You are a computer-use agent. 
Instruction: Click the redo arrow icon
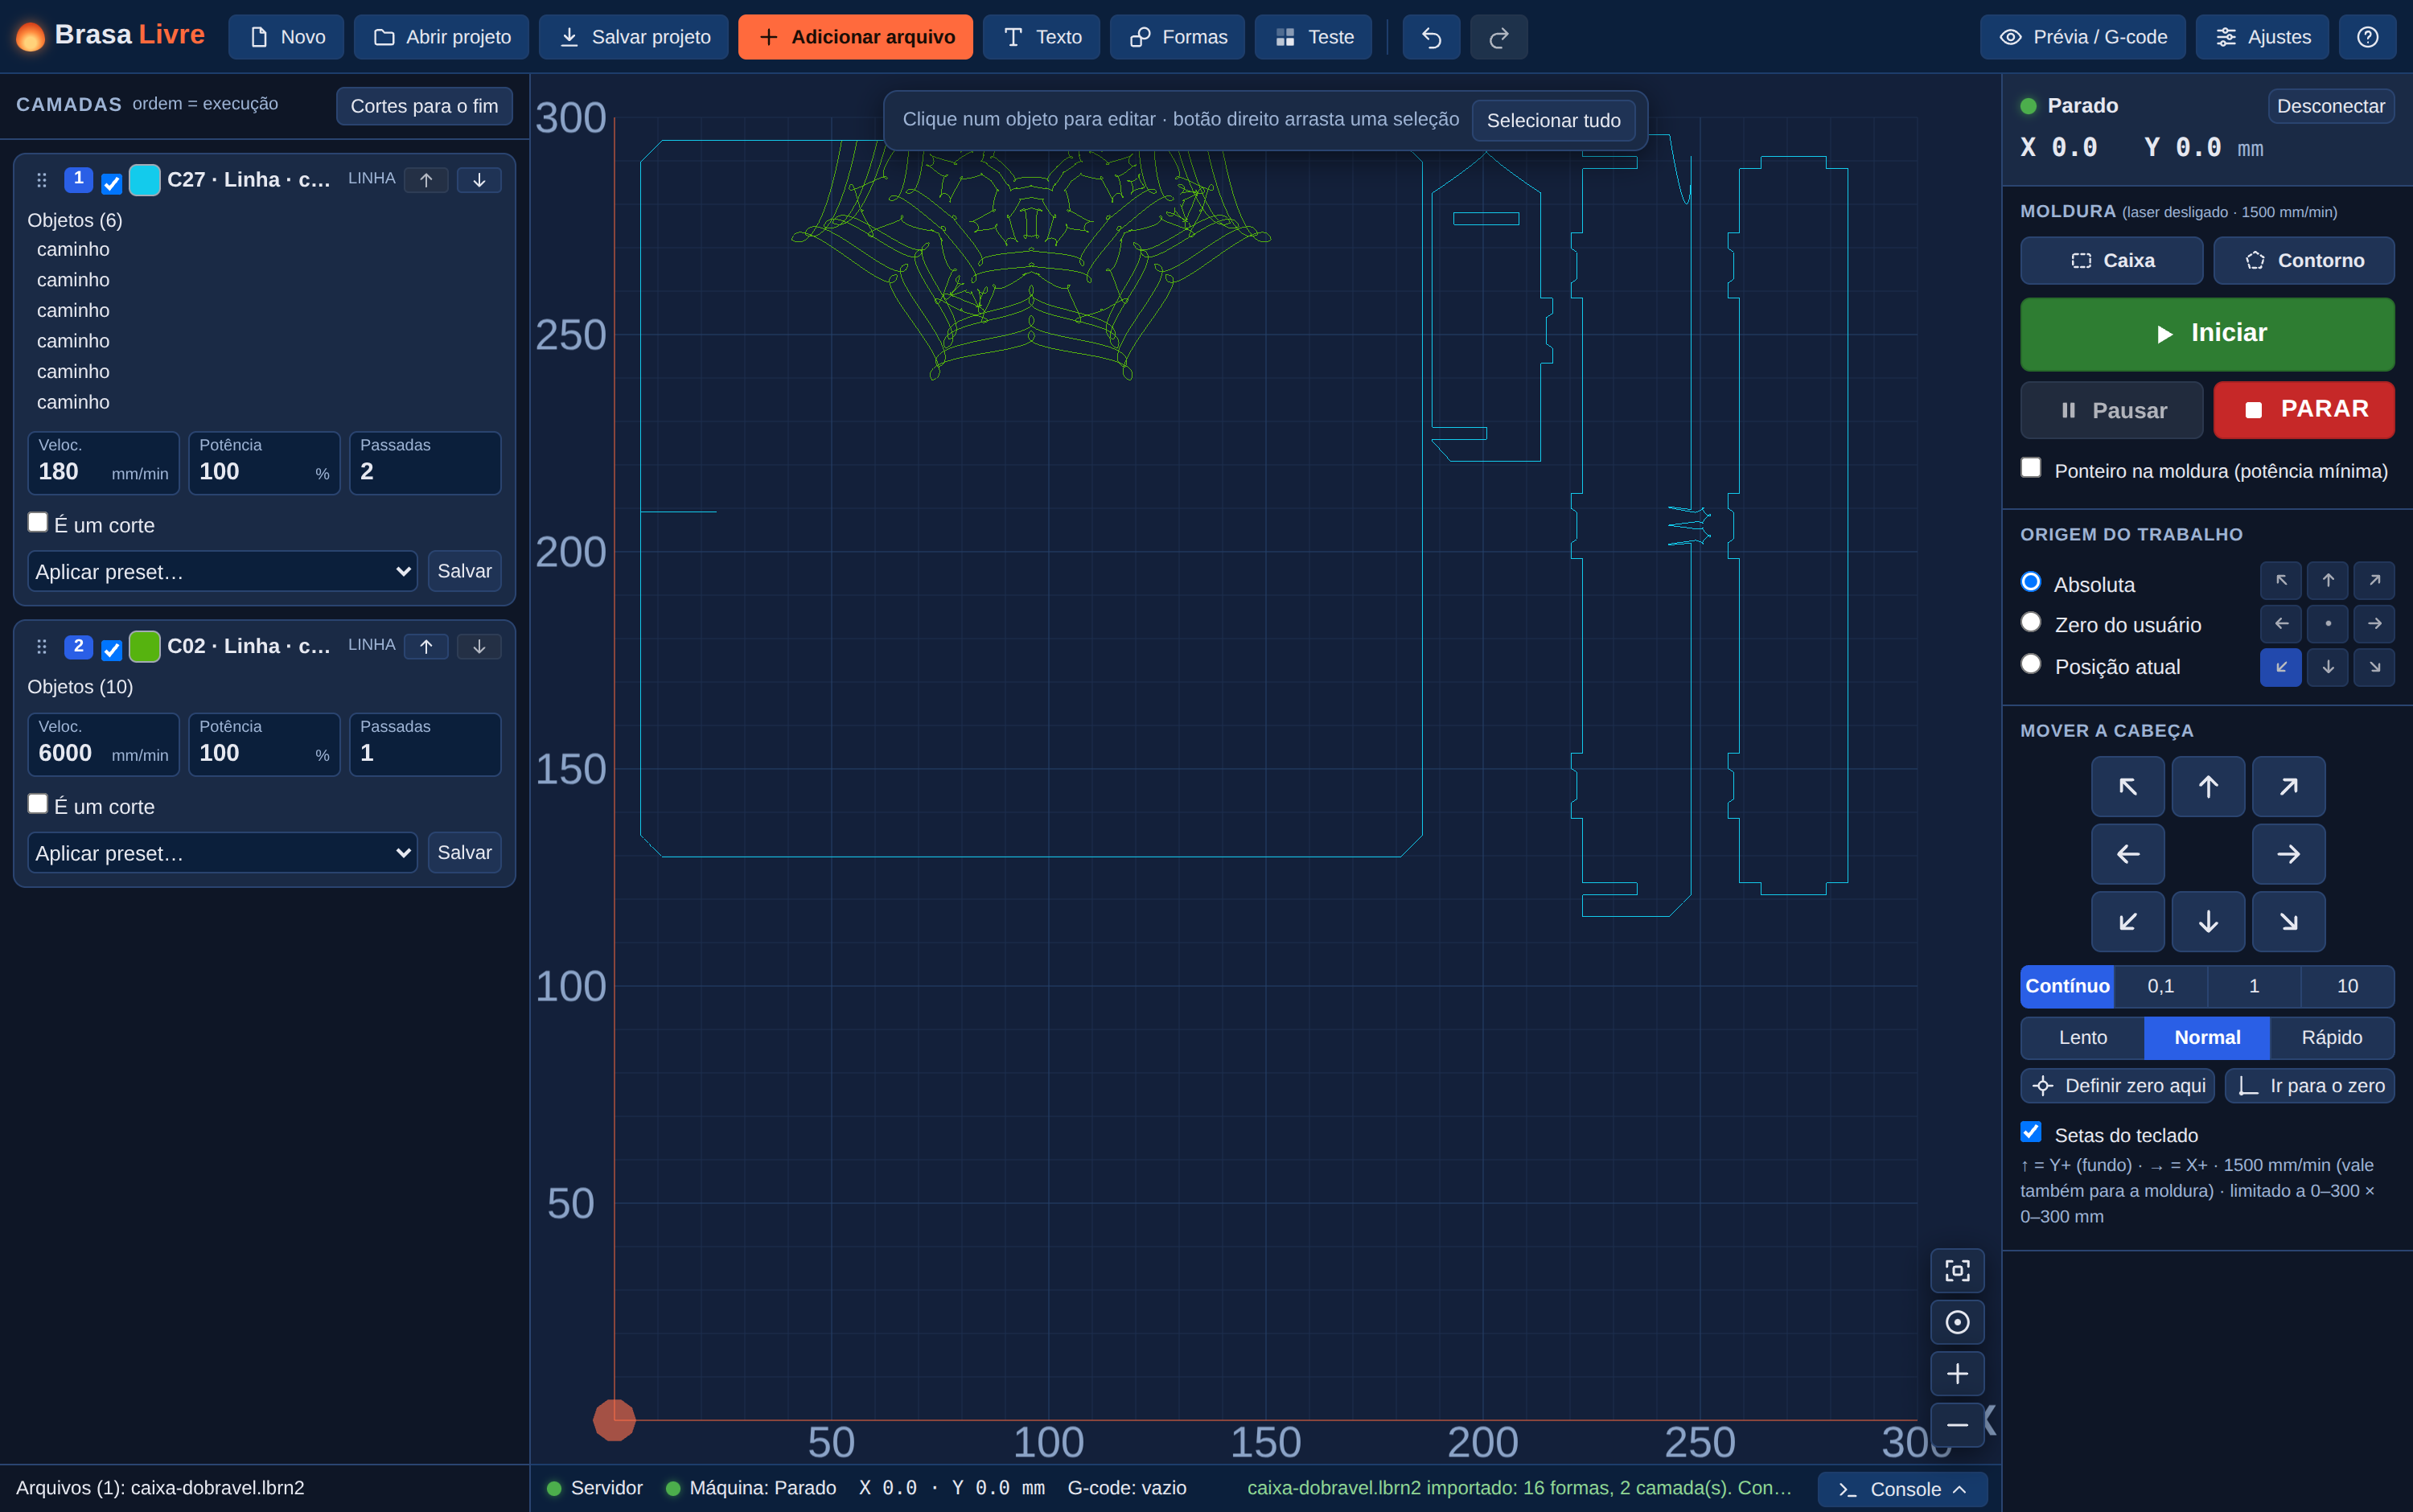pos(1498,37)
